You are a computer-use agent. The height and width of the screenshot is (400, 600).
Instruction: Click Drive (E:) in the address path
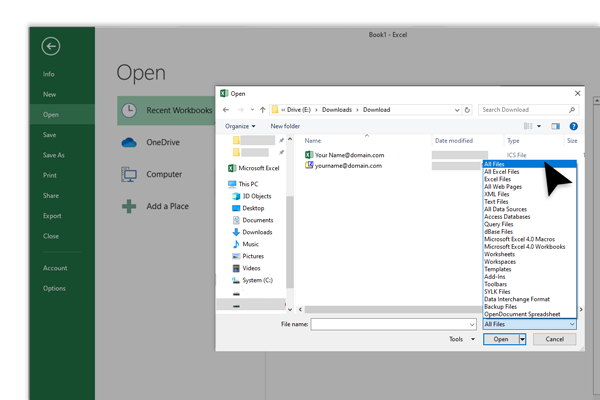click(x=298, y=110)
